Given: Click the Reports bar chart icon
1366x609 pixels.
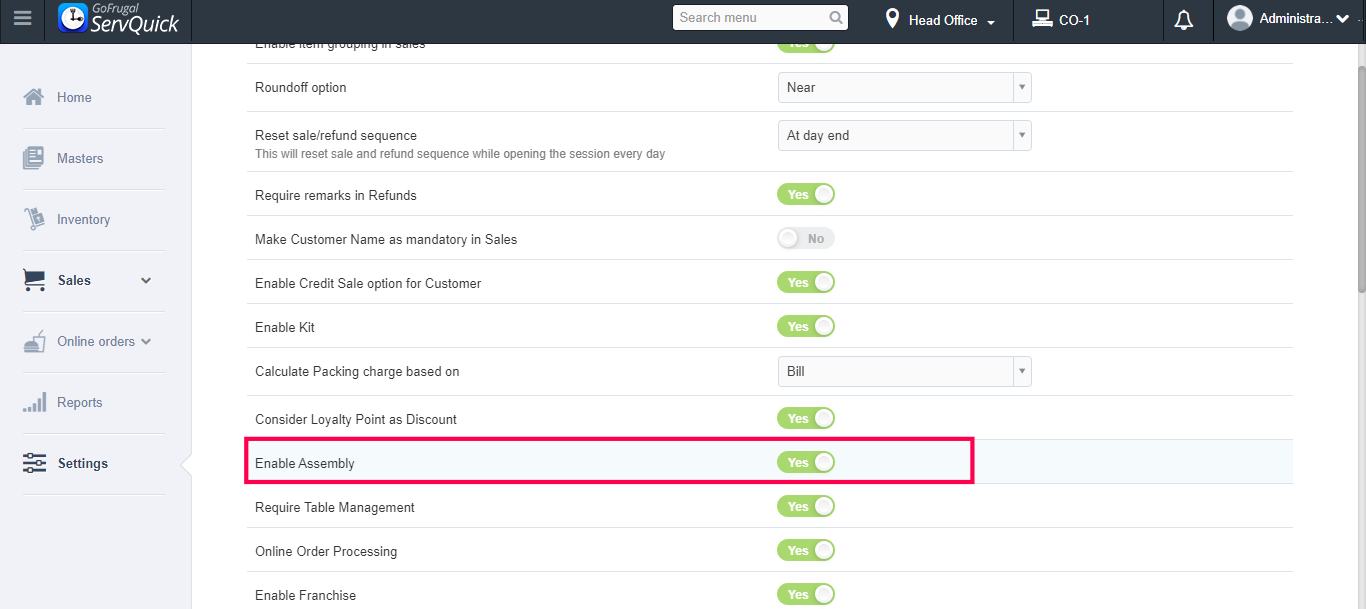Looking at the screenshot, I should click(34, 402).
